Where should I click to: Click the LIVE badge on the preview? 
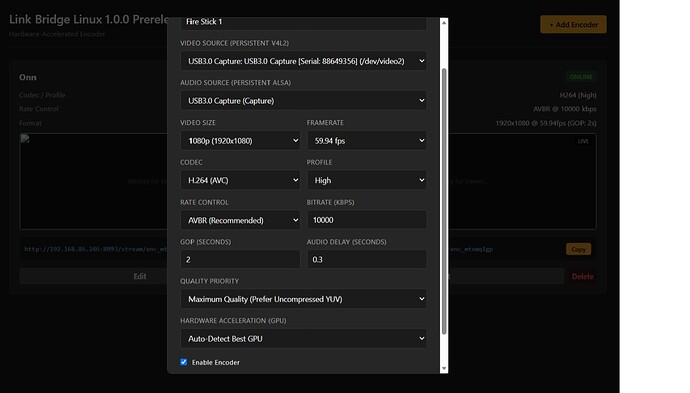[583, 141]
